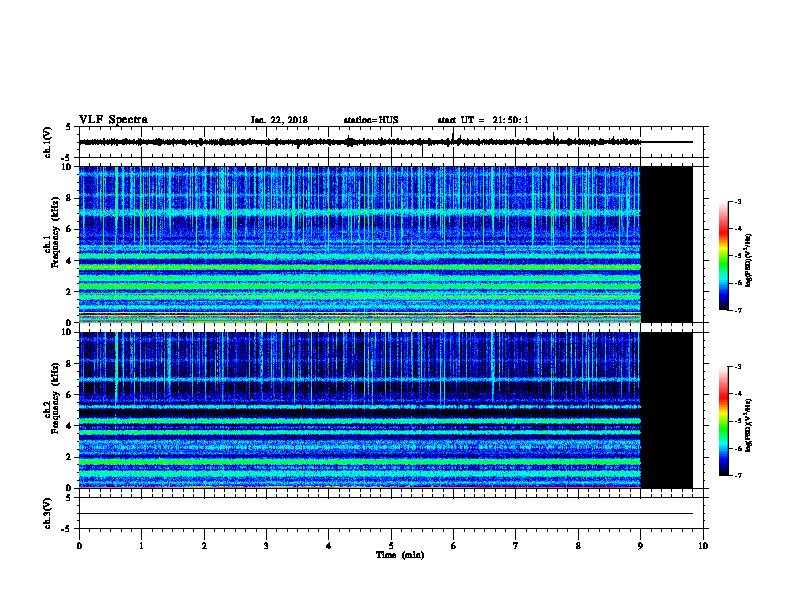Click the "VLF Spectra" plot title
Viewport: 792px width, 612px height.
coord(113,120)
